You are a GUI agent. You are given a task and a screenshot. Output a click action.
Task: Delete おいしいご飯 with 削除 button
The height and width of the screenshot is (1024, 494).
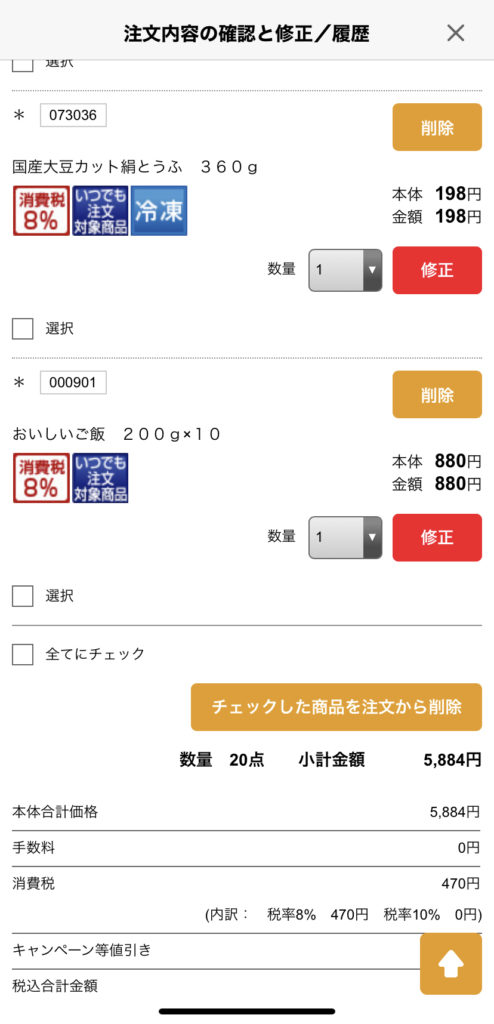tap(437, 394)
